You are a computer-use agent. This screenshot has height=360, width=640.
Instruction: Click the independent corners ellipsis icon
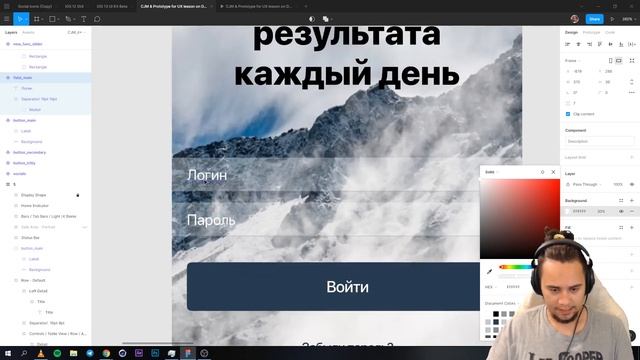pyautogui.click(x=632, y=93)
